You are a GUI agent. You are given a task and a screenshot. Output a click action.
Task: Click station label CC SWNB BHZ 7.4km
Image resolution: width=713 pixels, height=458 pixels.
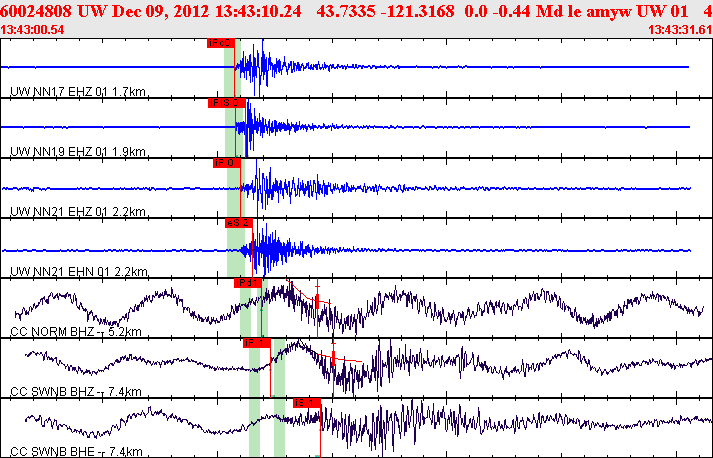[75, 392]
